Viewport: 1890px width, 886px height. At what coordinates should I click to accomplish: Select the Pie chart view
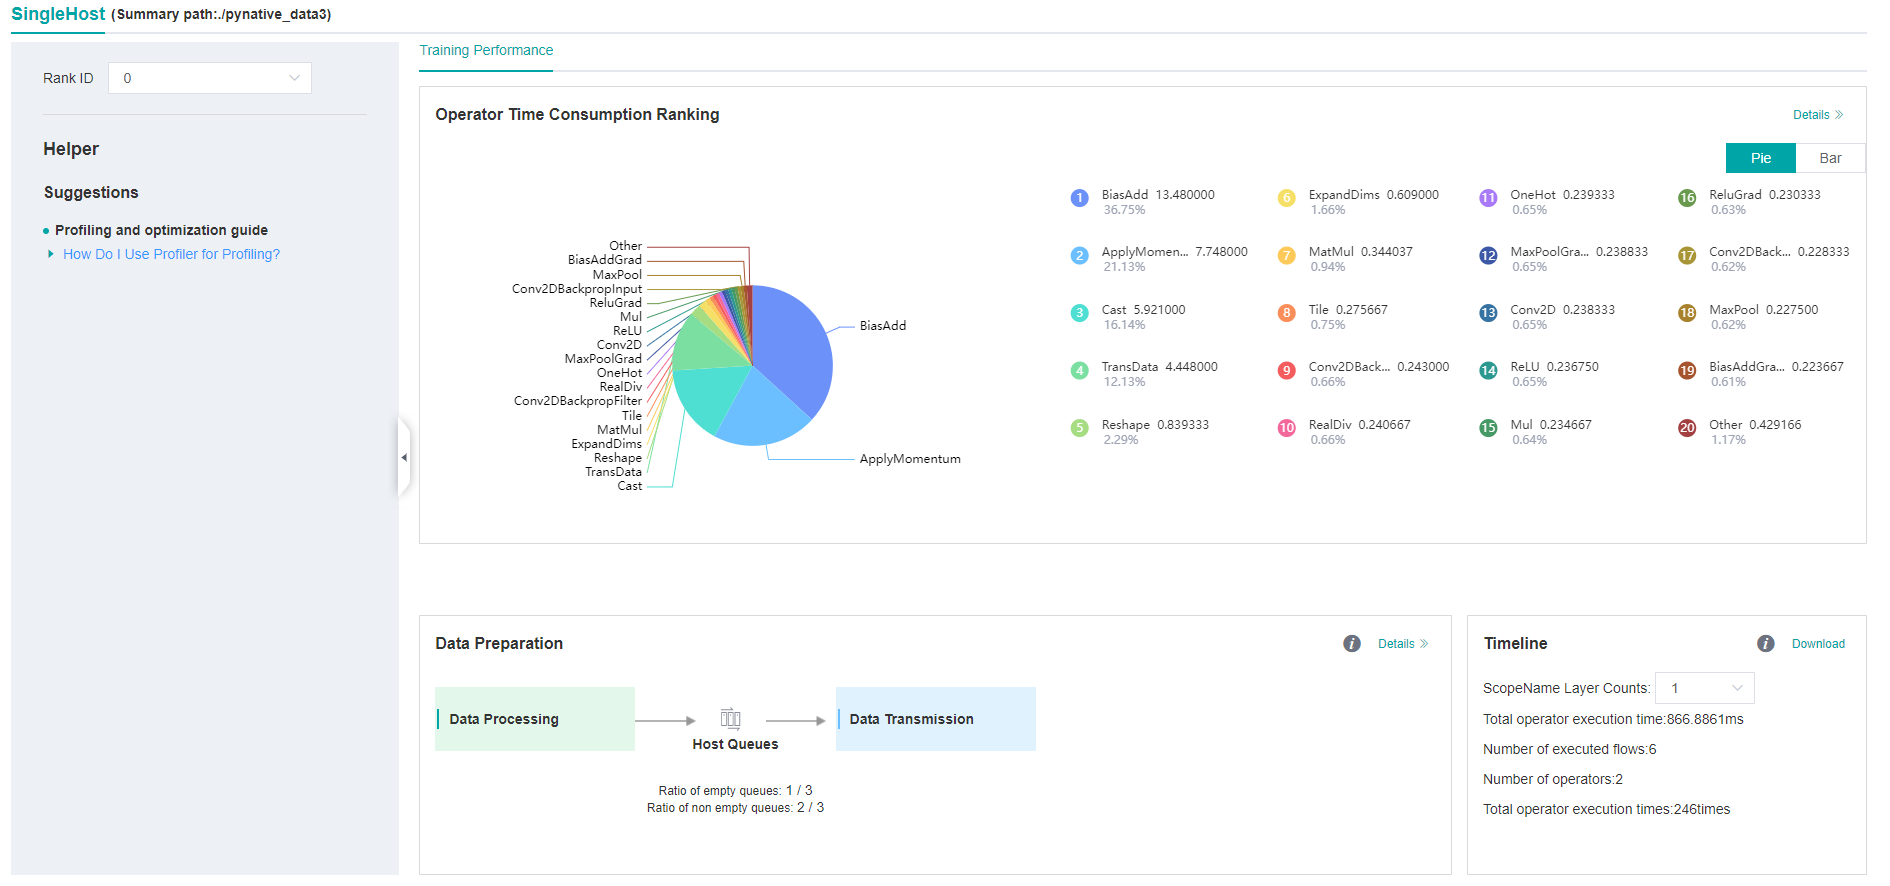click(1760, 158)
